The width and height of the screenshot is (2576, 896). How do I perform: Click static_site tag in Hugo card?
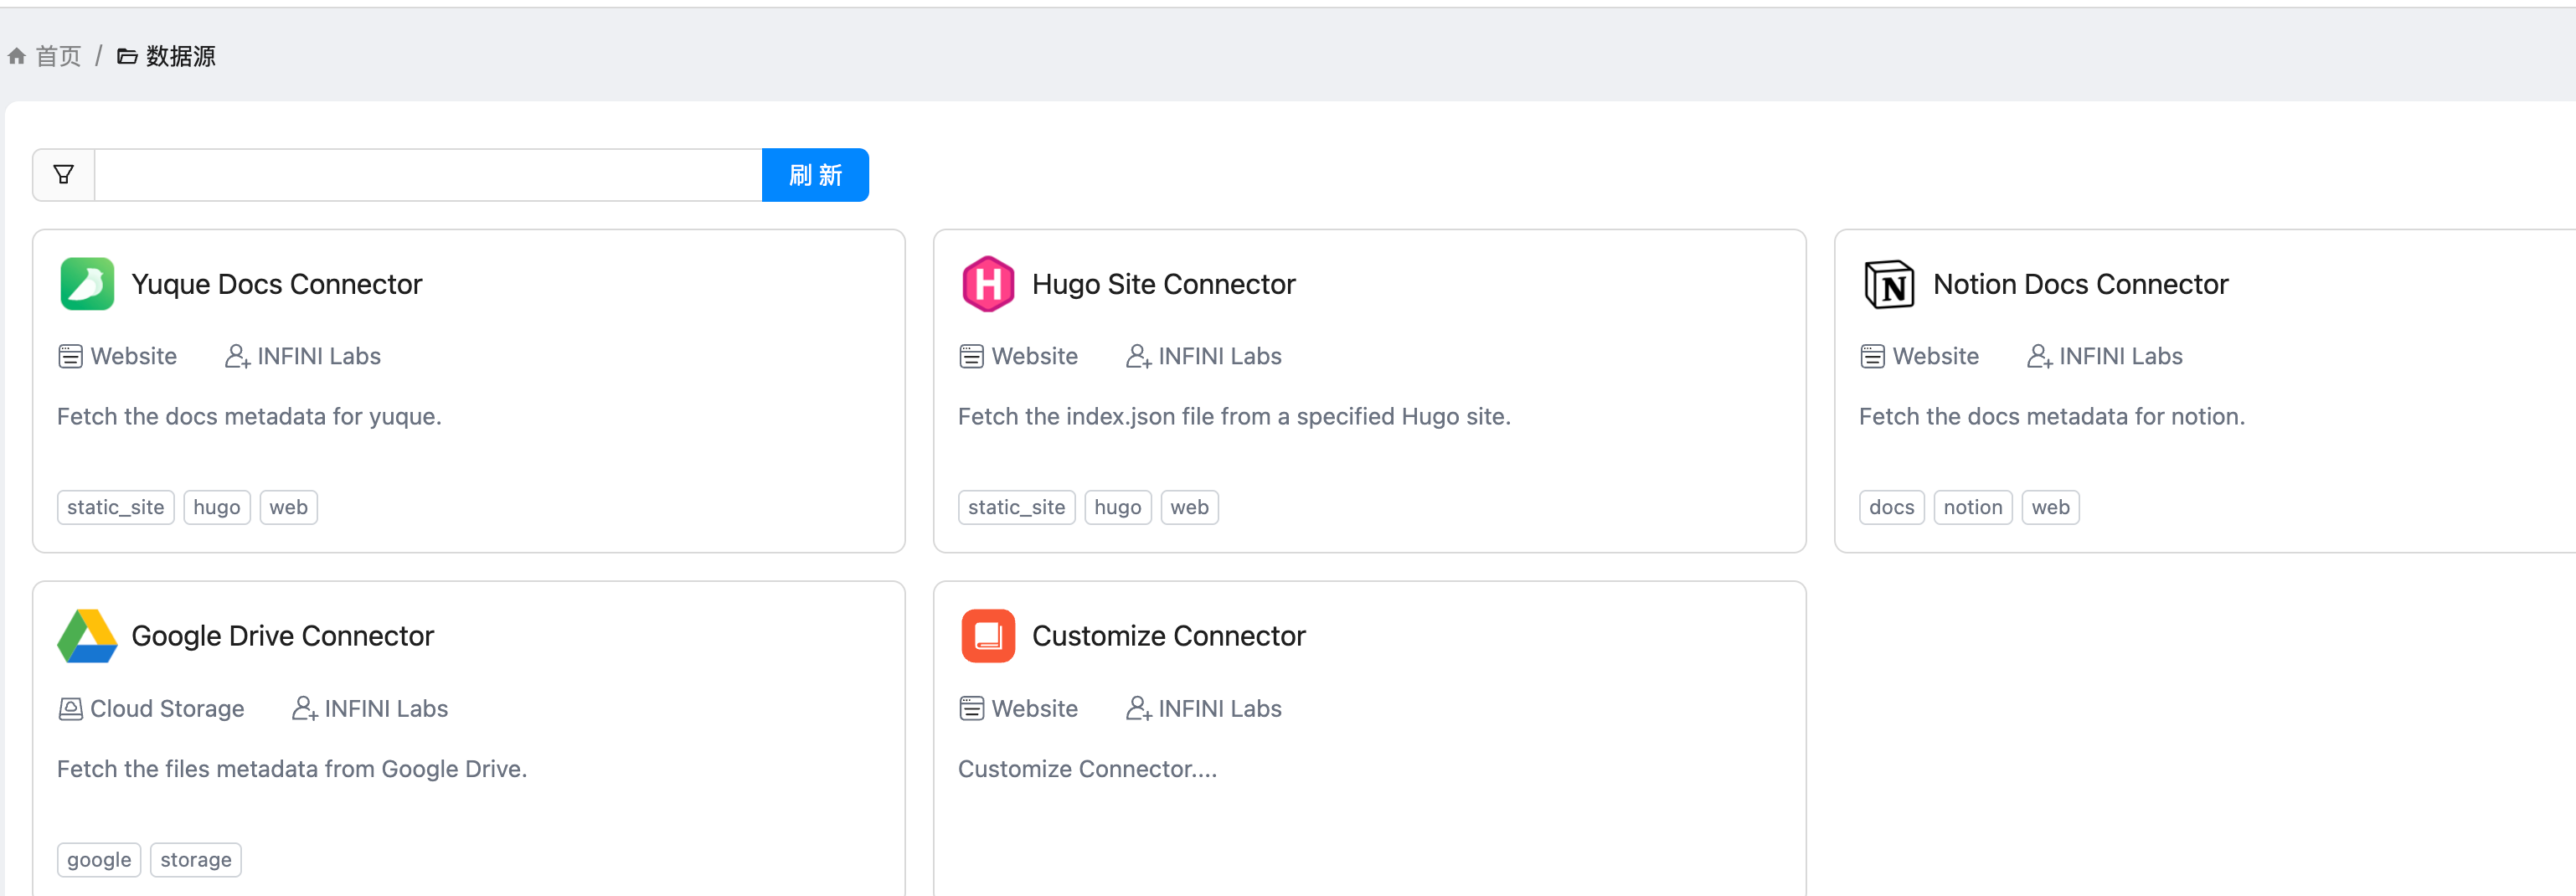pyautogui.click(x=1017, y=507)
